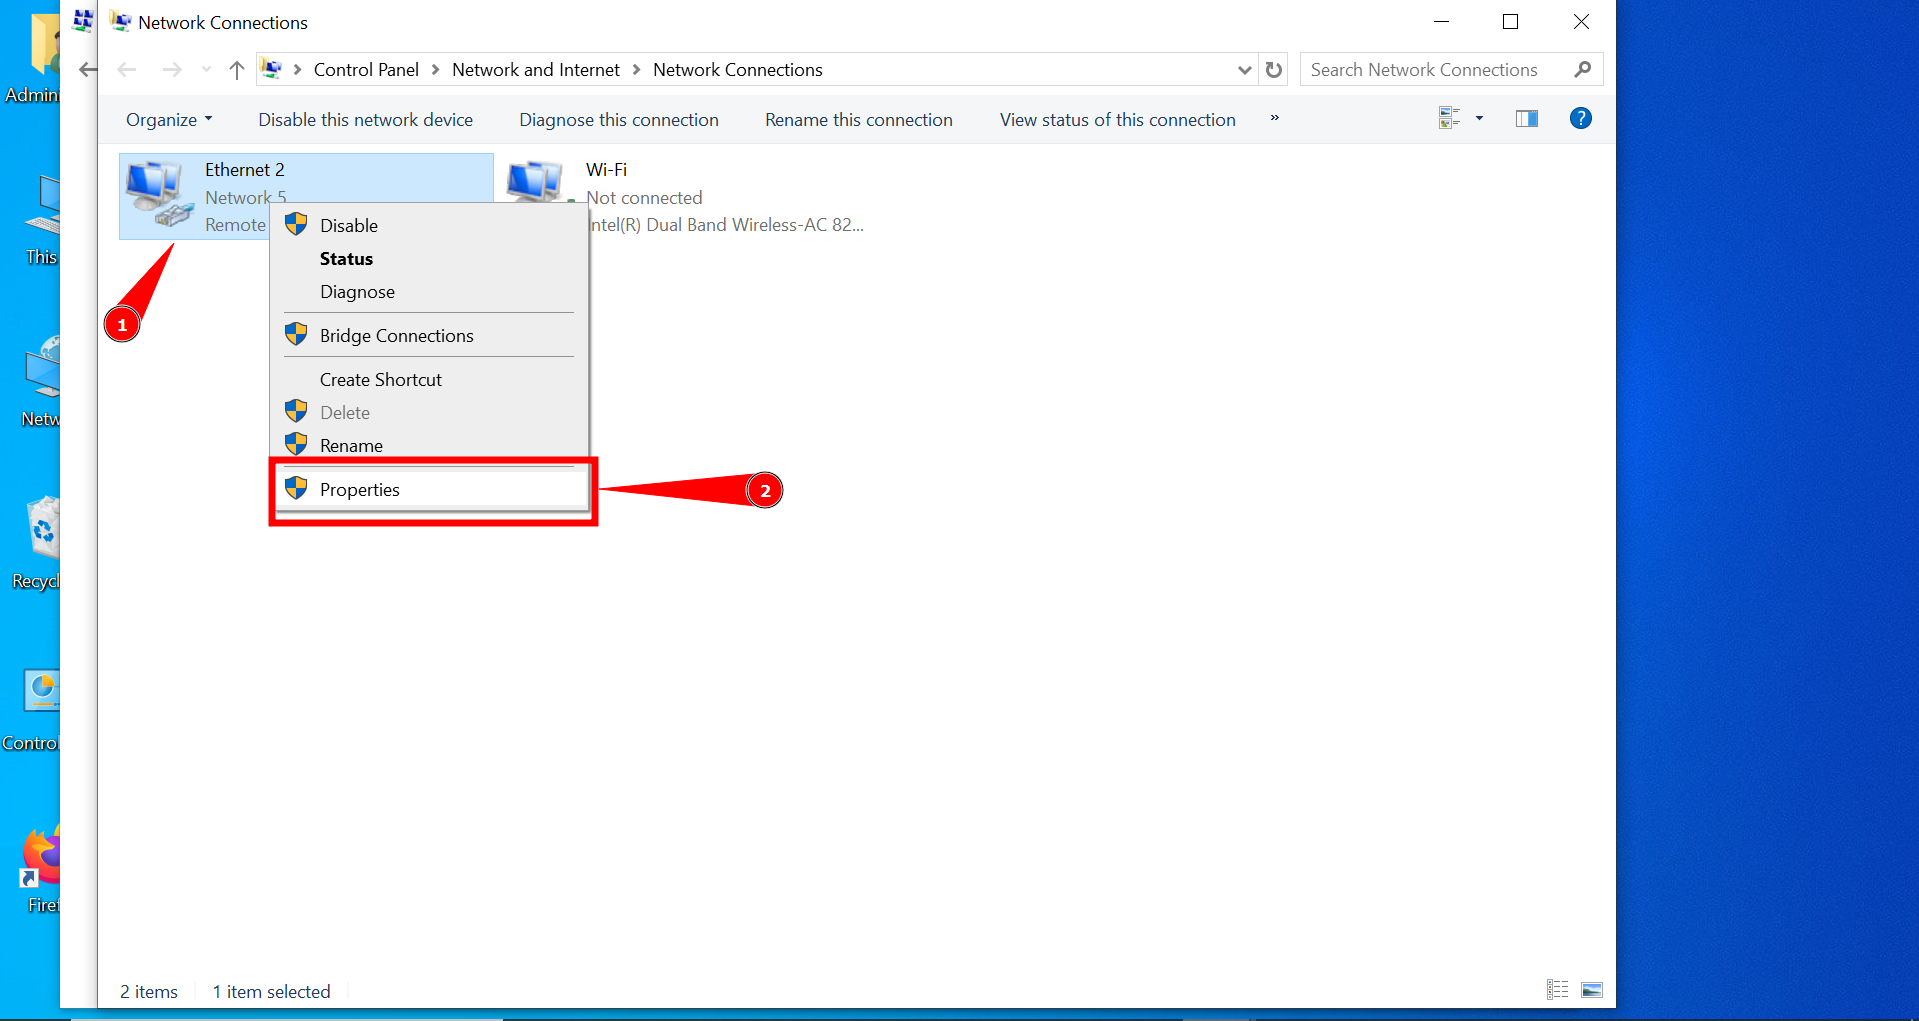Image resolution: width=1919 pixels, height=1021 pixels.
Task: Click the Network Connections breadcrumb
Action: (738, 70)
